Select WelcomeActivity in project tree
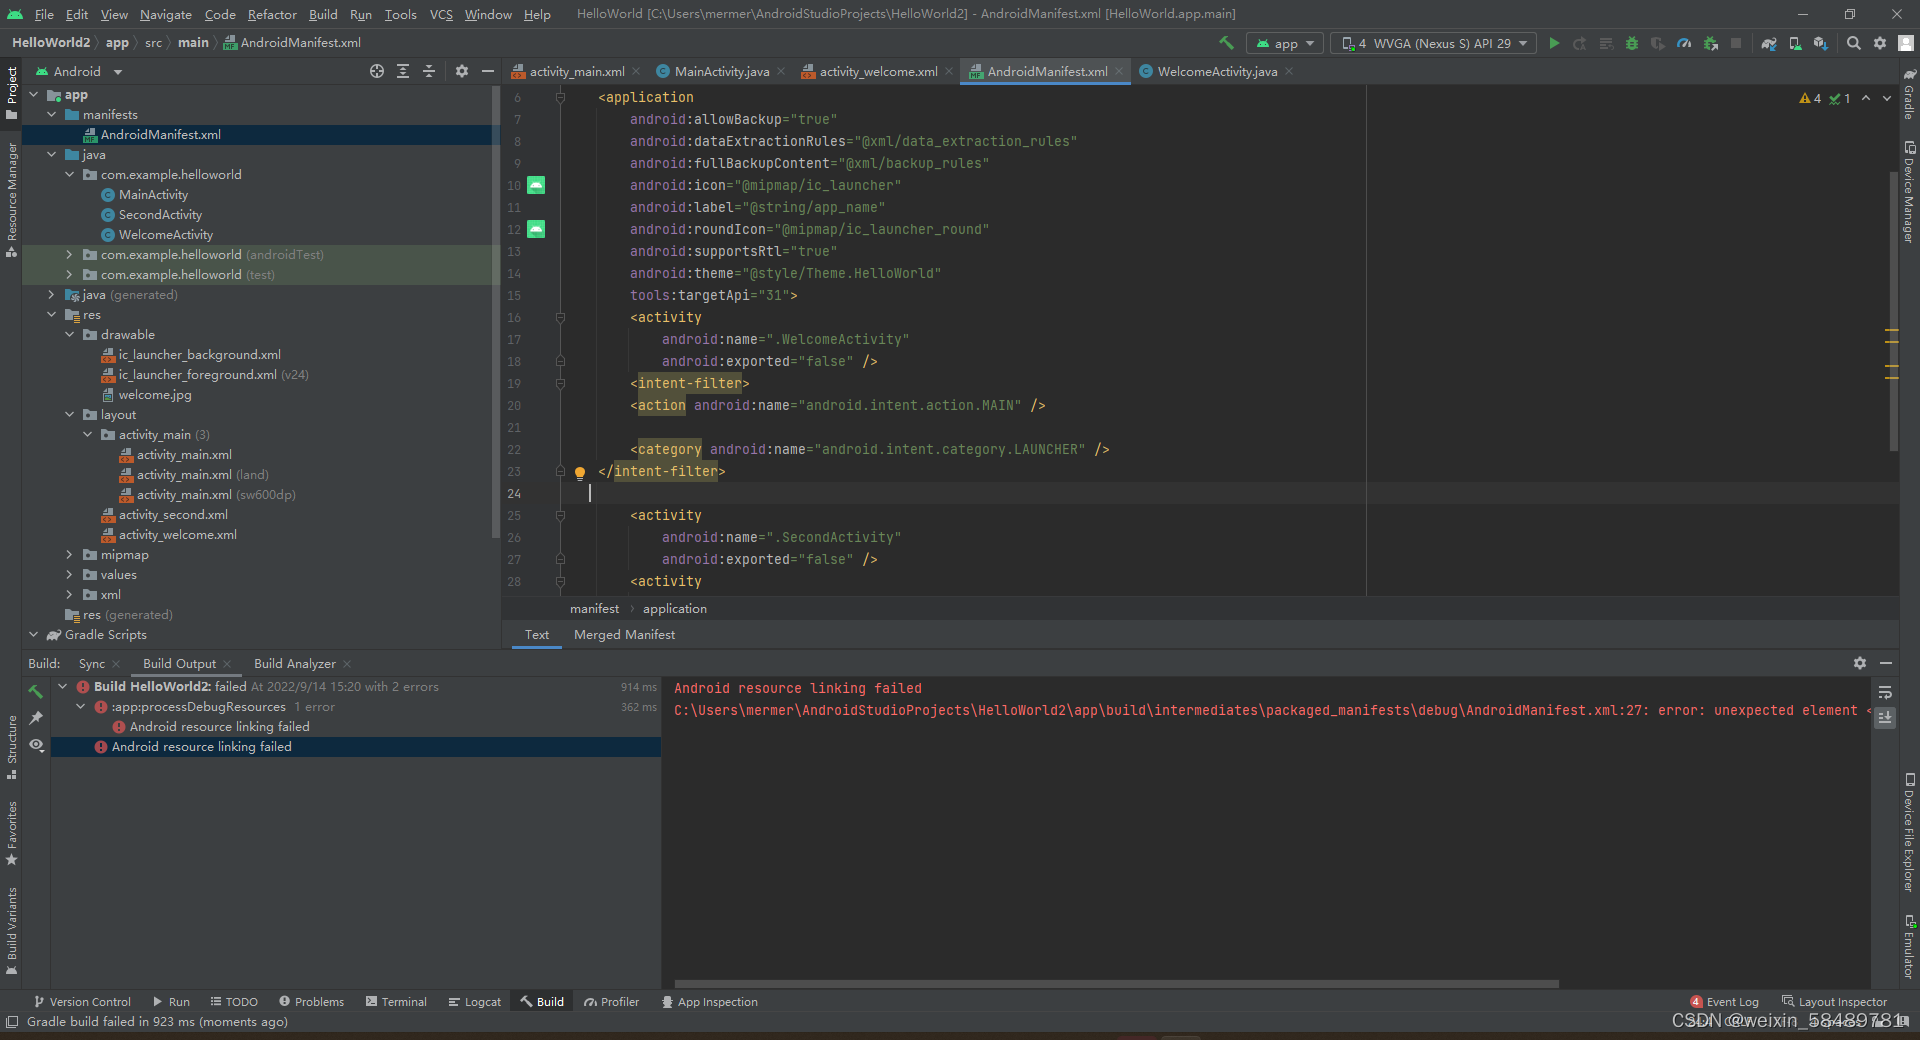1920x1040 pixels. pos(166,235)
